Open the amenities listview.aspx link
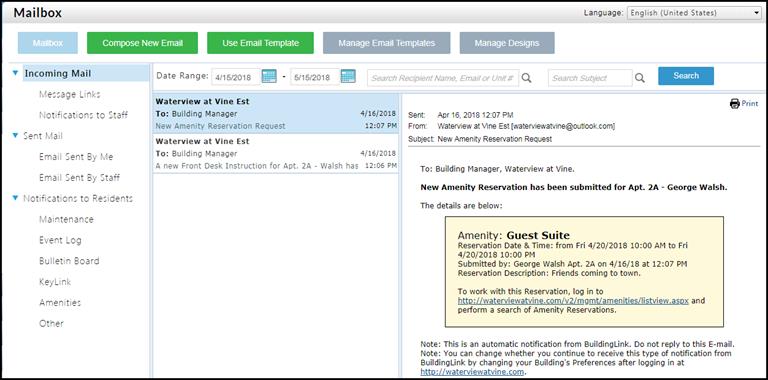Screen dimensions: 768x380 coord(573,301)
